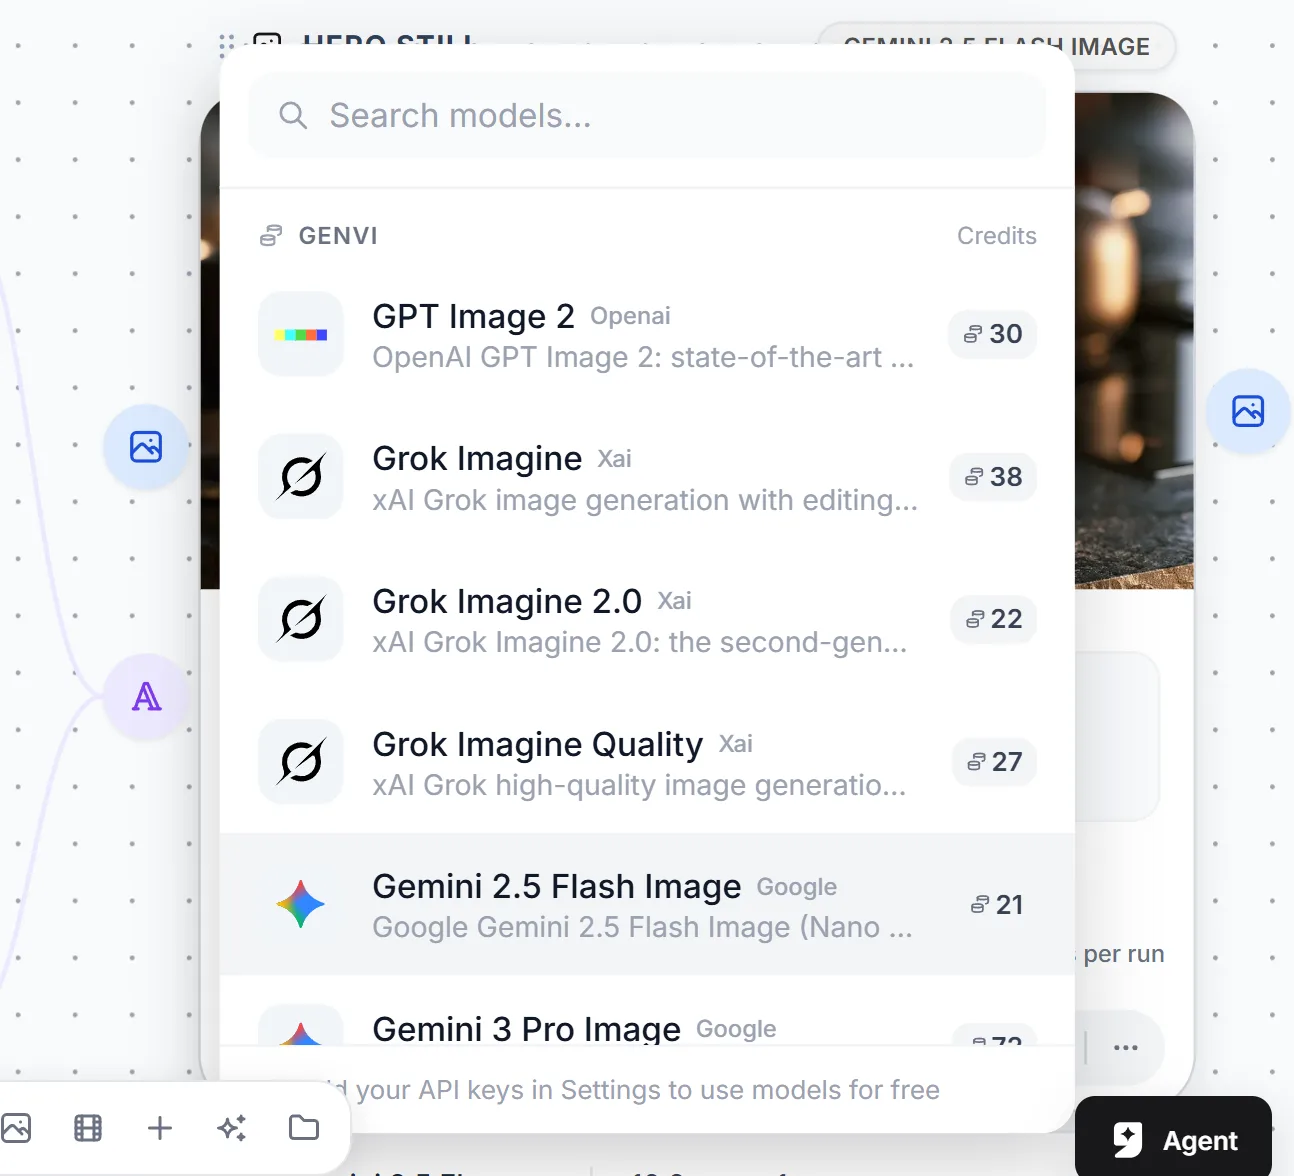Add image node from bottom toolbar
This screenshot has height=1176, width=1294.
16,1128
